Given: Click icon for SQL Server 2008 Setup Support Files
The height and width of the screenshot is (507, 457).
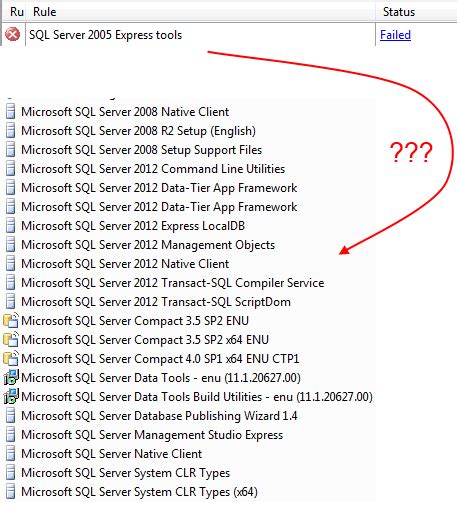Looking at the screenshot, I should (x=11, y=149).
